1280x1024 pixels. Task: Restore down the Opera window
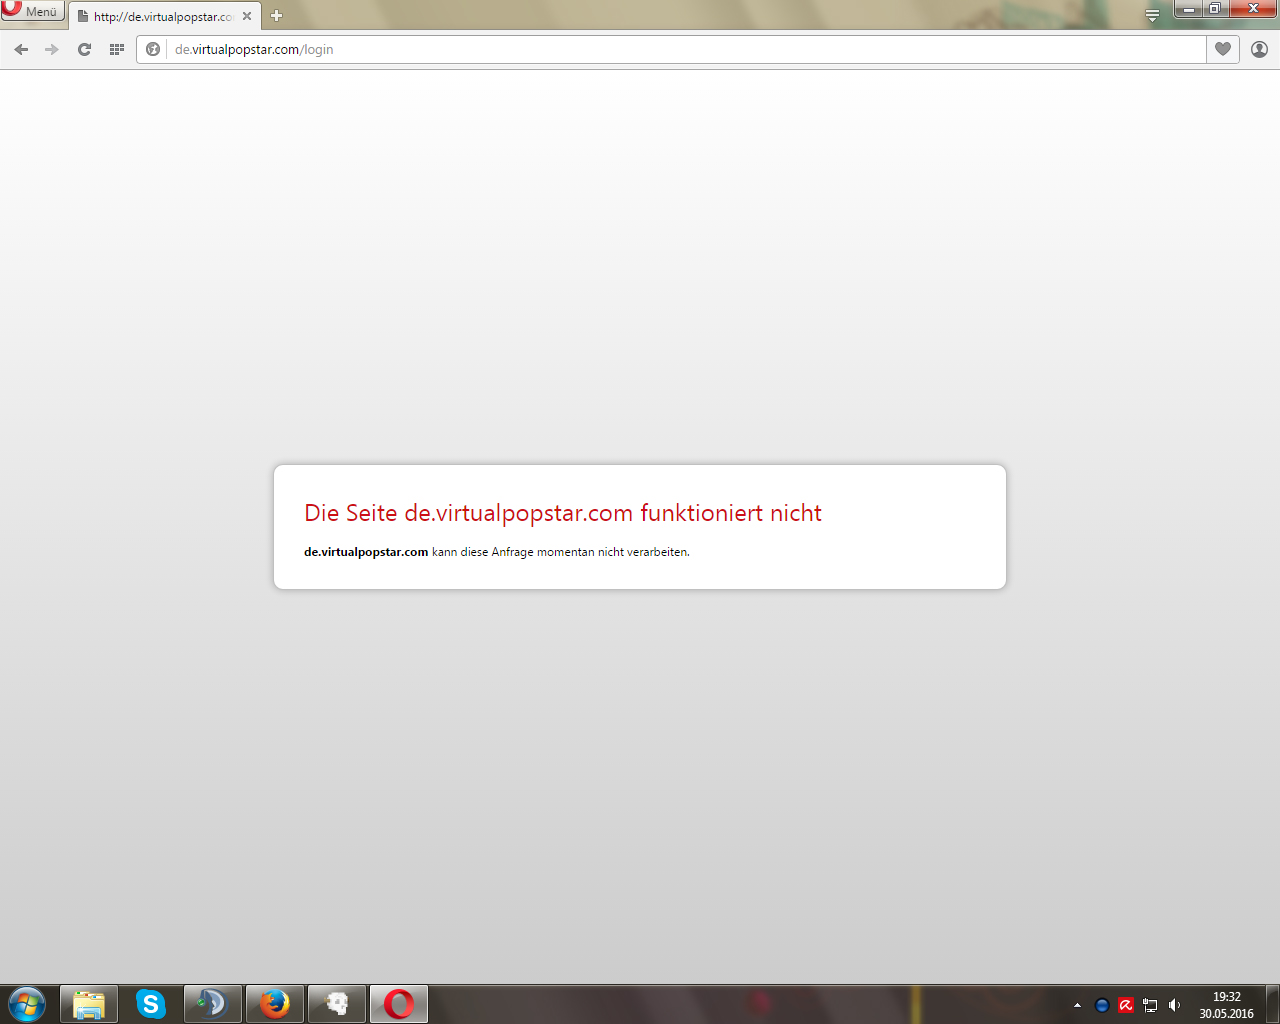1215,9
